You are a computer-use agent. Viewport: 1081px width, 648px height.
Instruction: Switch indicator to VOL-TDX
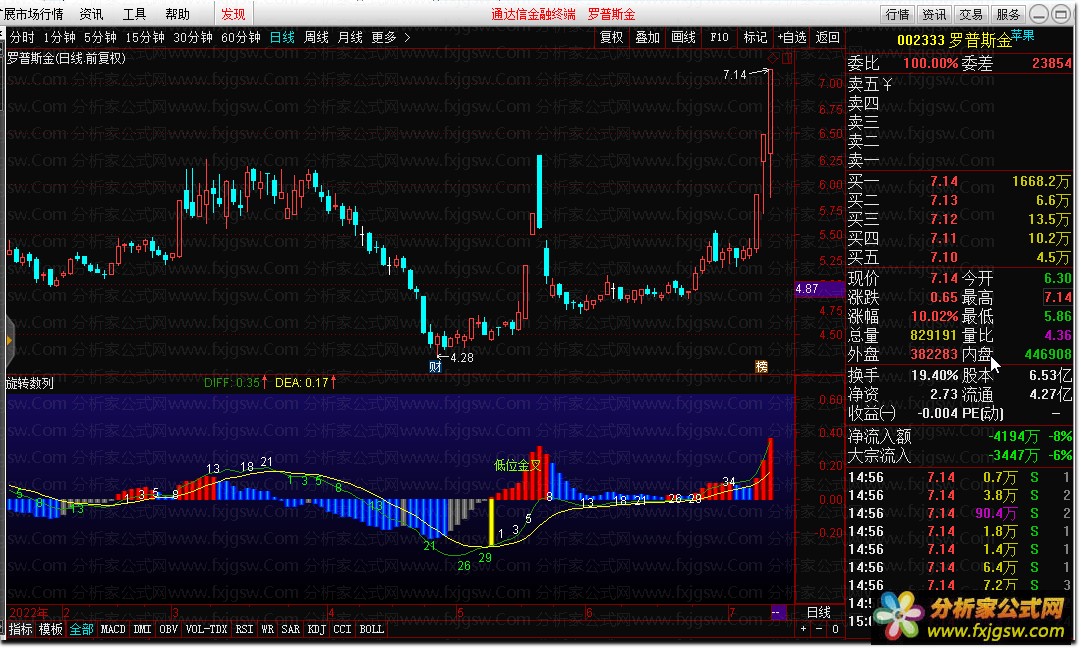click(206, 629)
